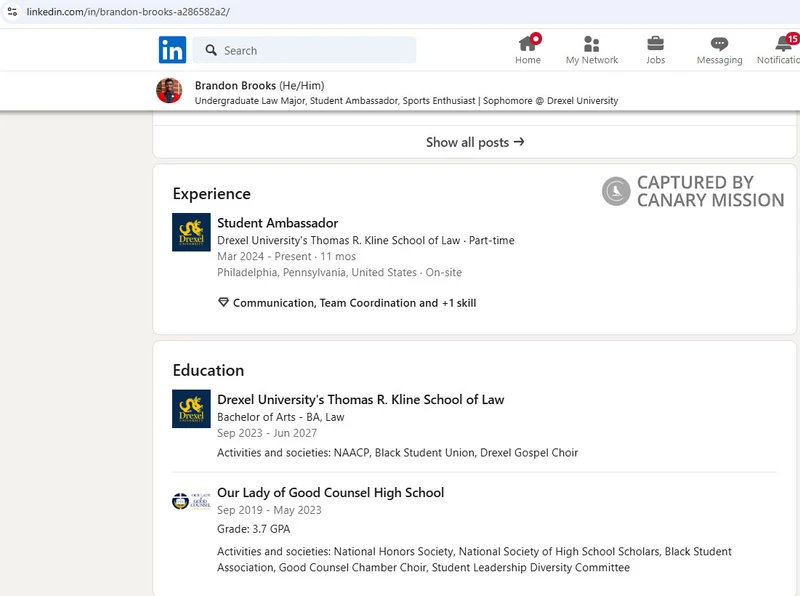Click 'Bachelor of Arts - BA, Law' text
The width and height of the screenshot is (800, 596).
coord(281,417)
